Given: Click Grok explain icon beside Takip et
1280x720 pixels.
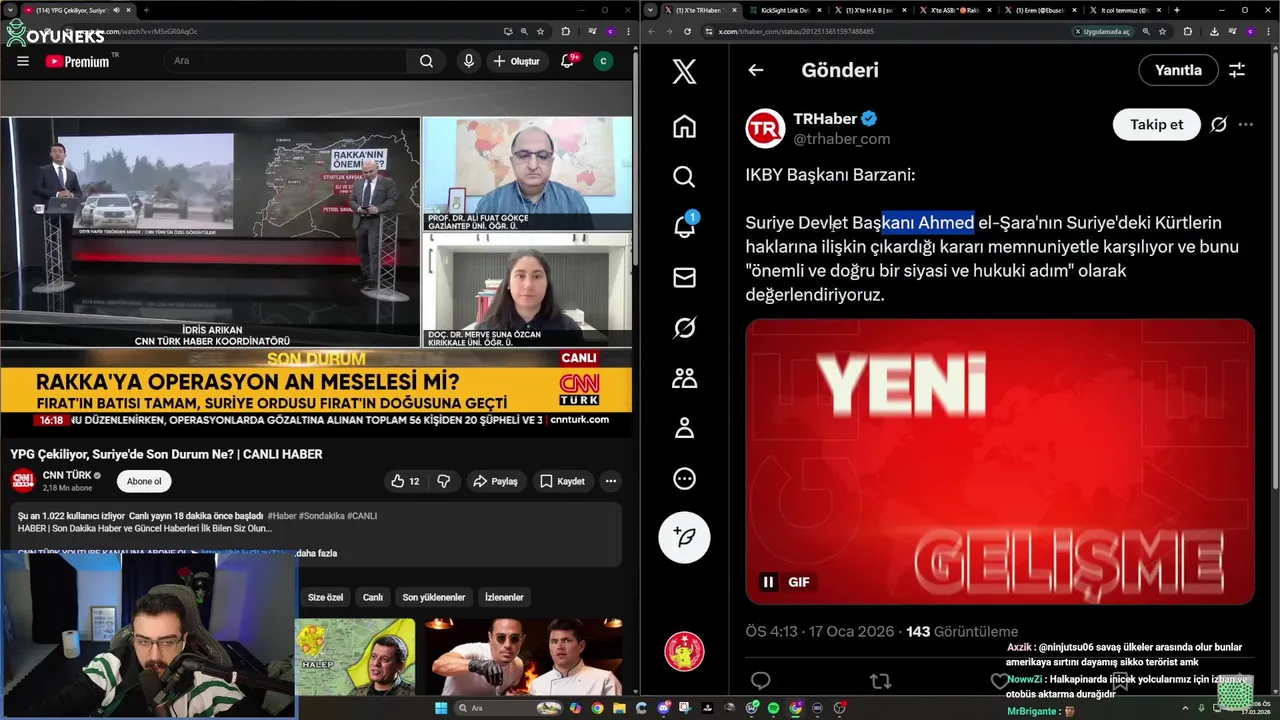Looking at the screenshot, I should (x=1218, y=125).
